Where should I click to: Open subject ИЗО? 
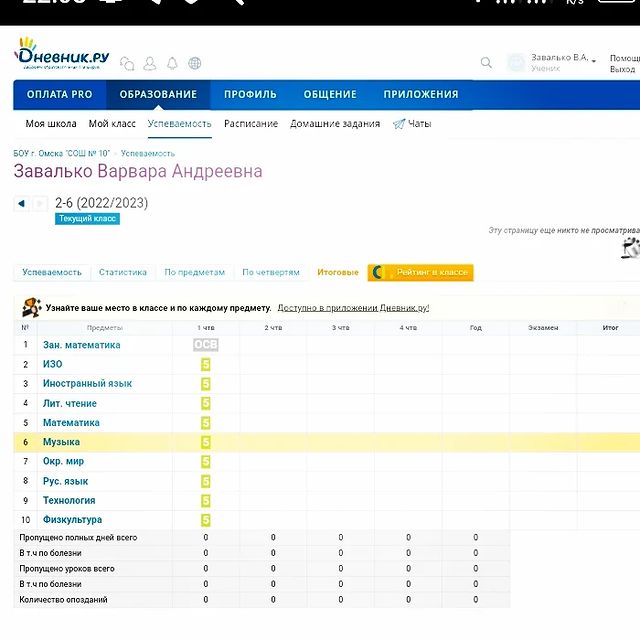pyautogui.click(x=53, y=364)
